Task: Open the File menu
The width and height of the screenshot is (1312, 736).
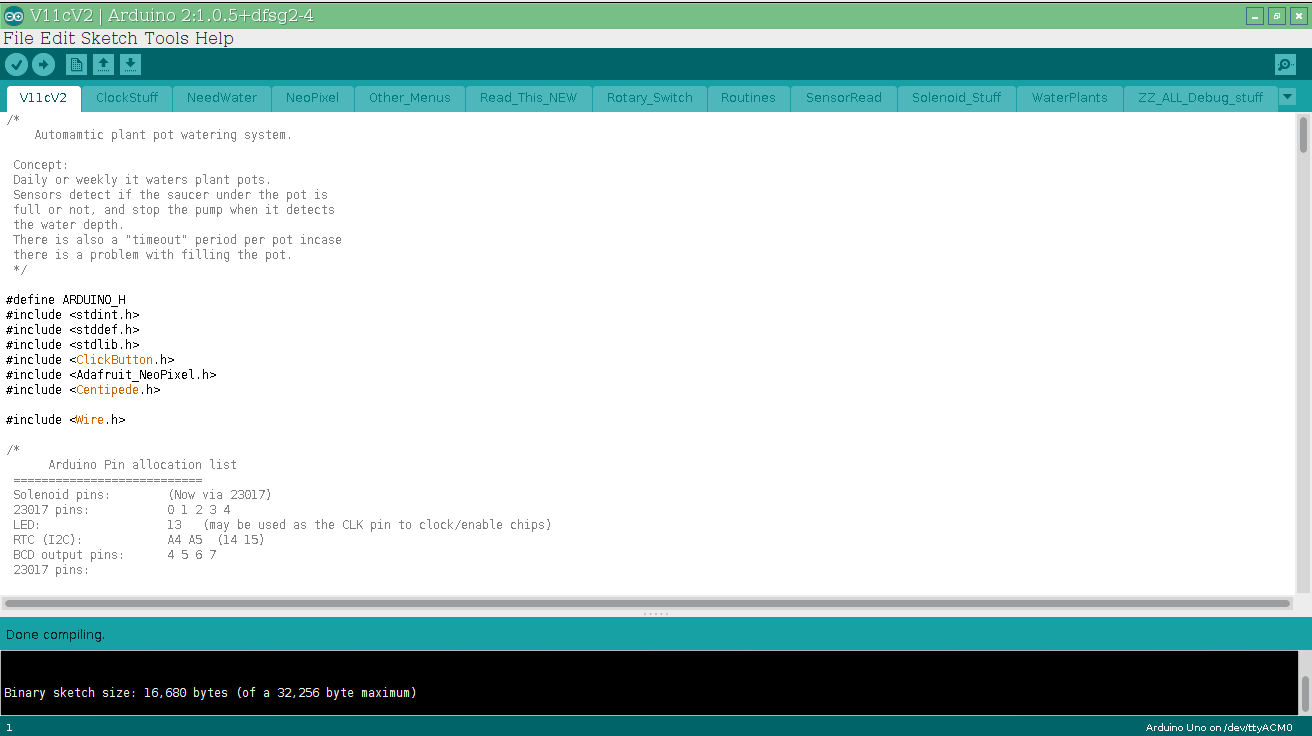Action: [16, 38]
